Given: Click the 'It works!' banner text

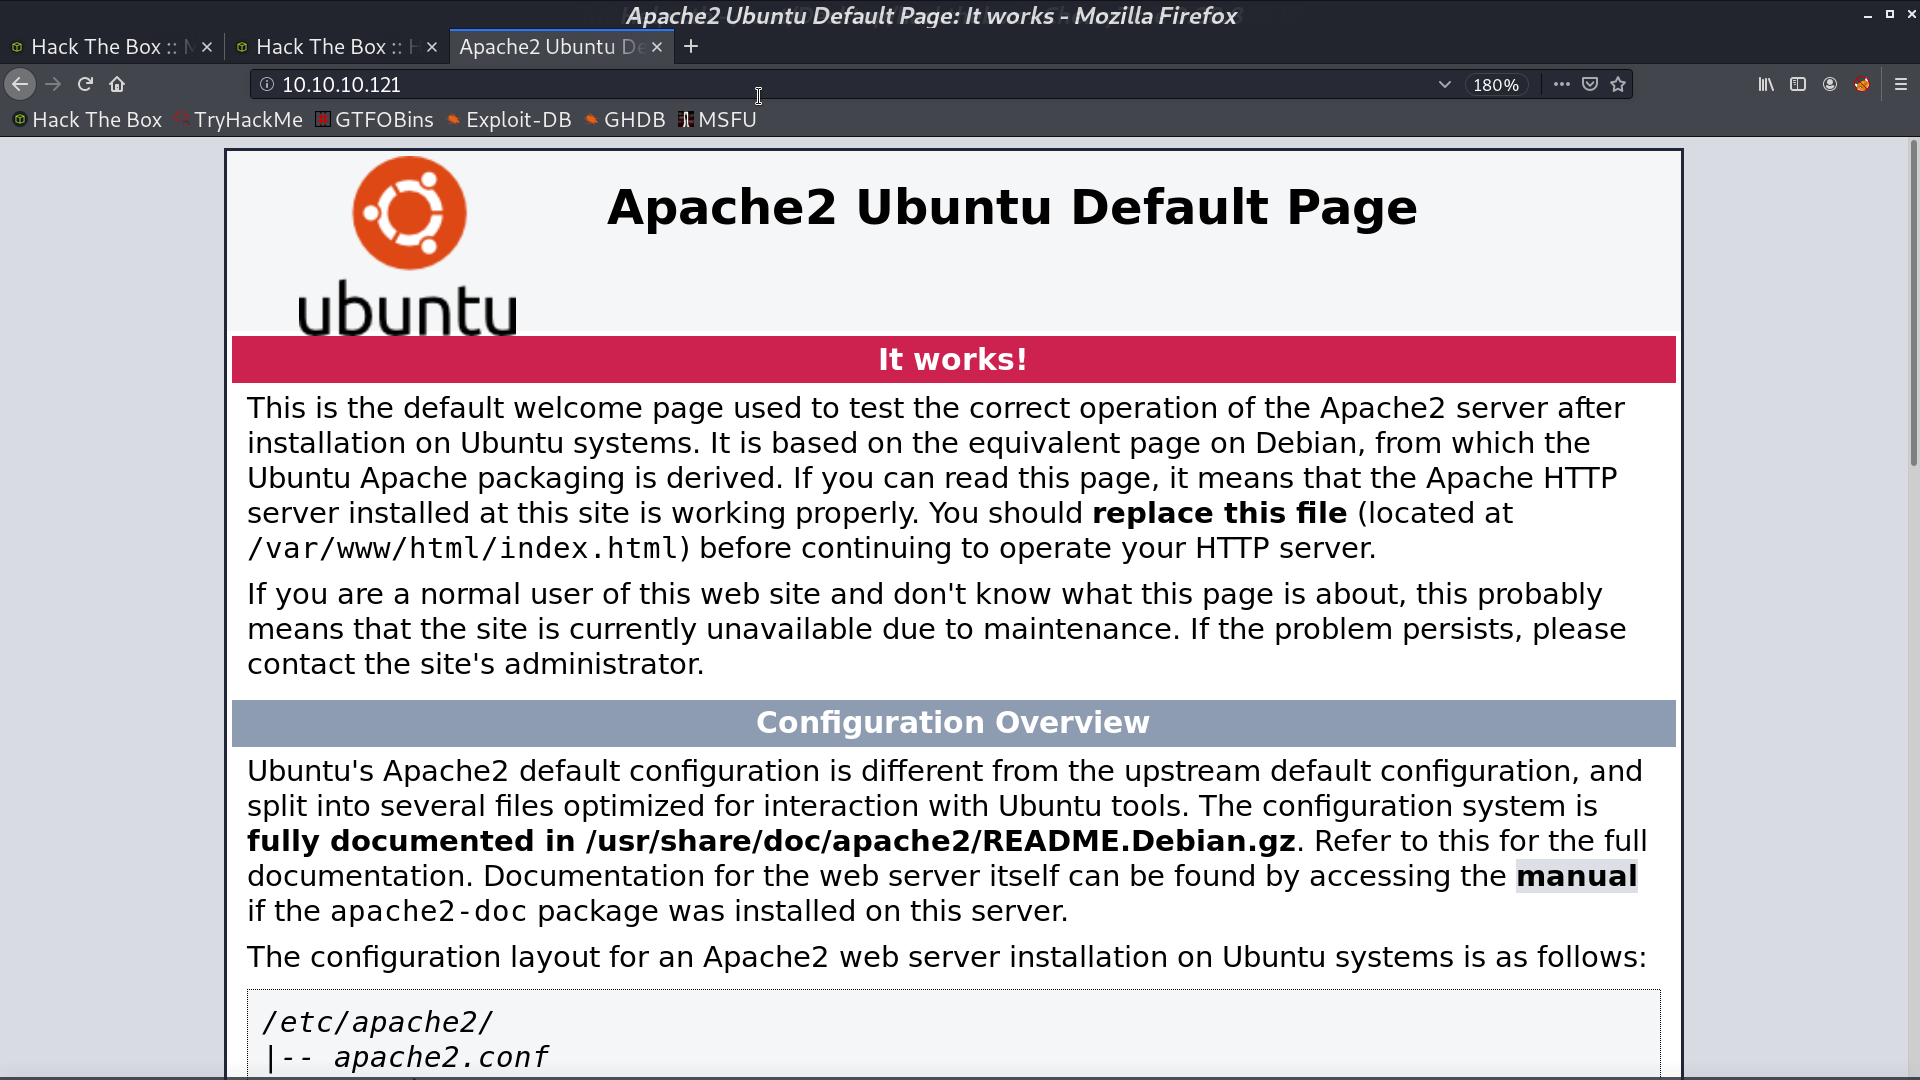Looking at the screenshot, I should click(x=953, y=360).
